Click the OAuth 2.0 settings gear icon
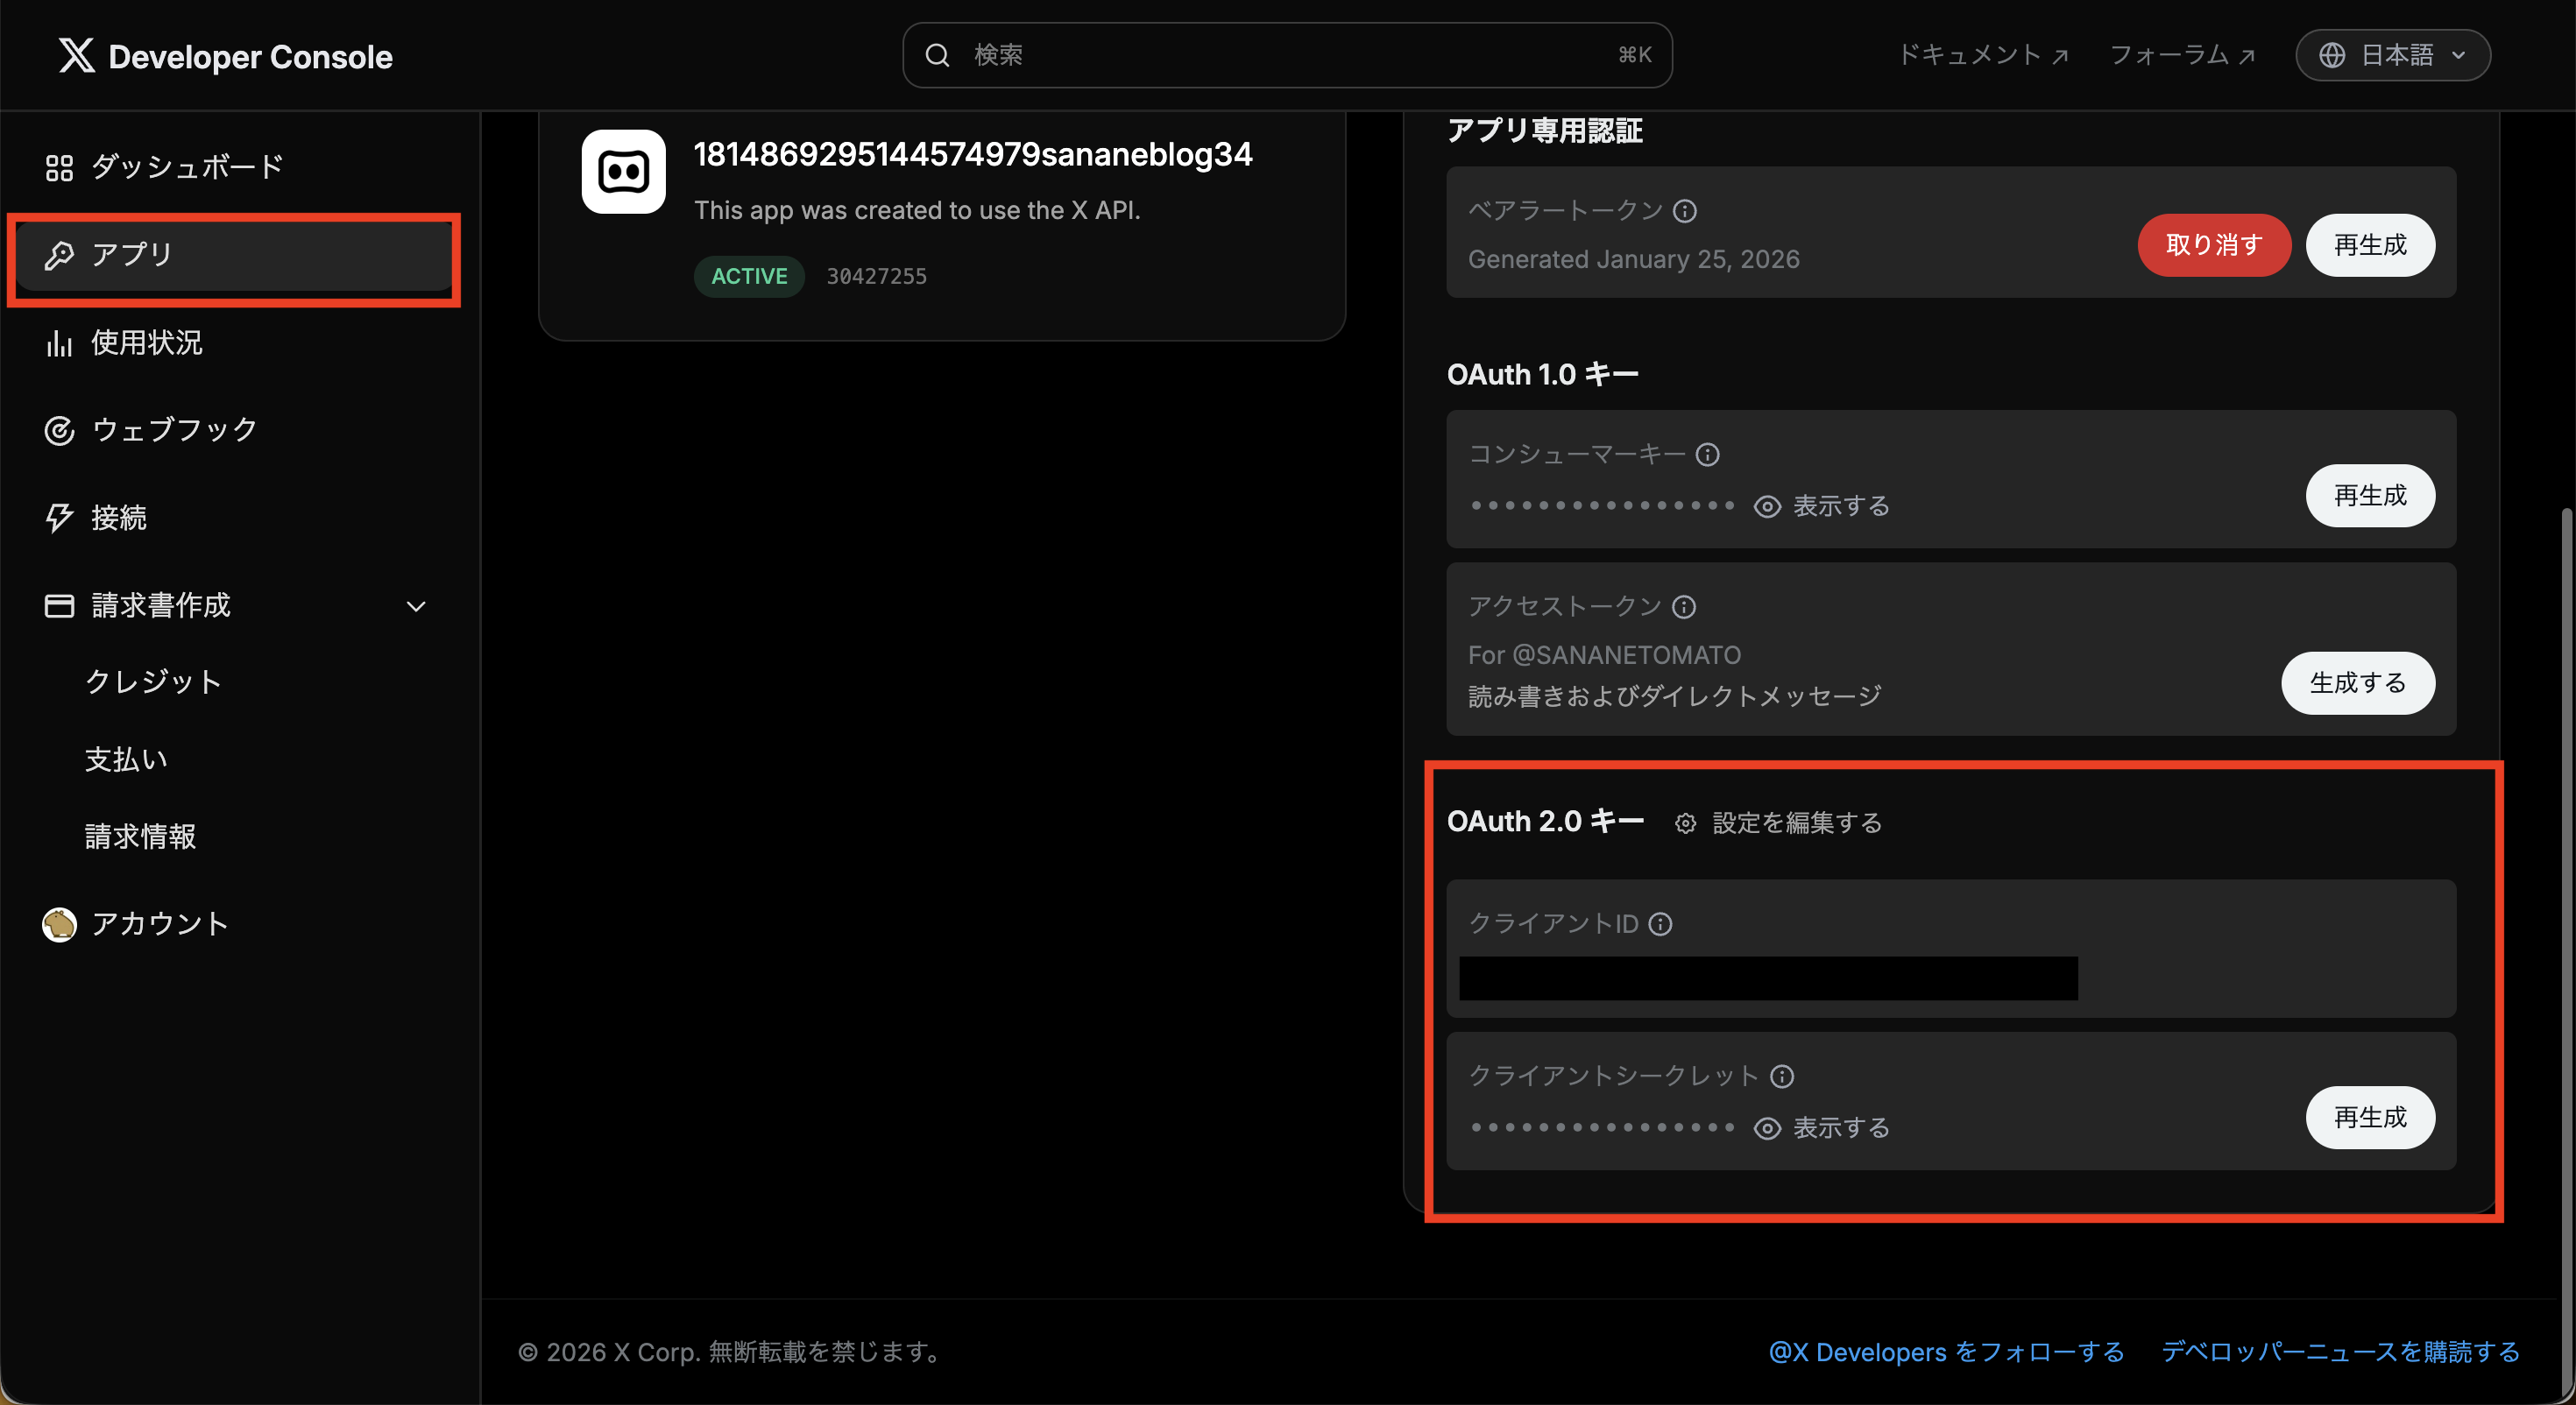 1685,823
